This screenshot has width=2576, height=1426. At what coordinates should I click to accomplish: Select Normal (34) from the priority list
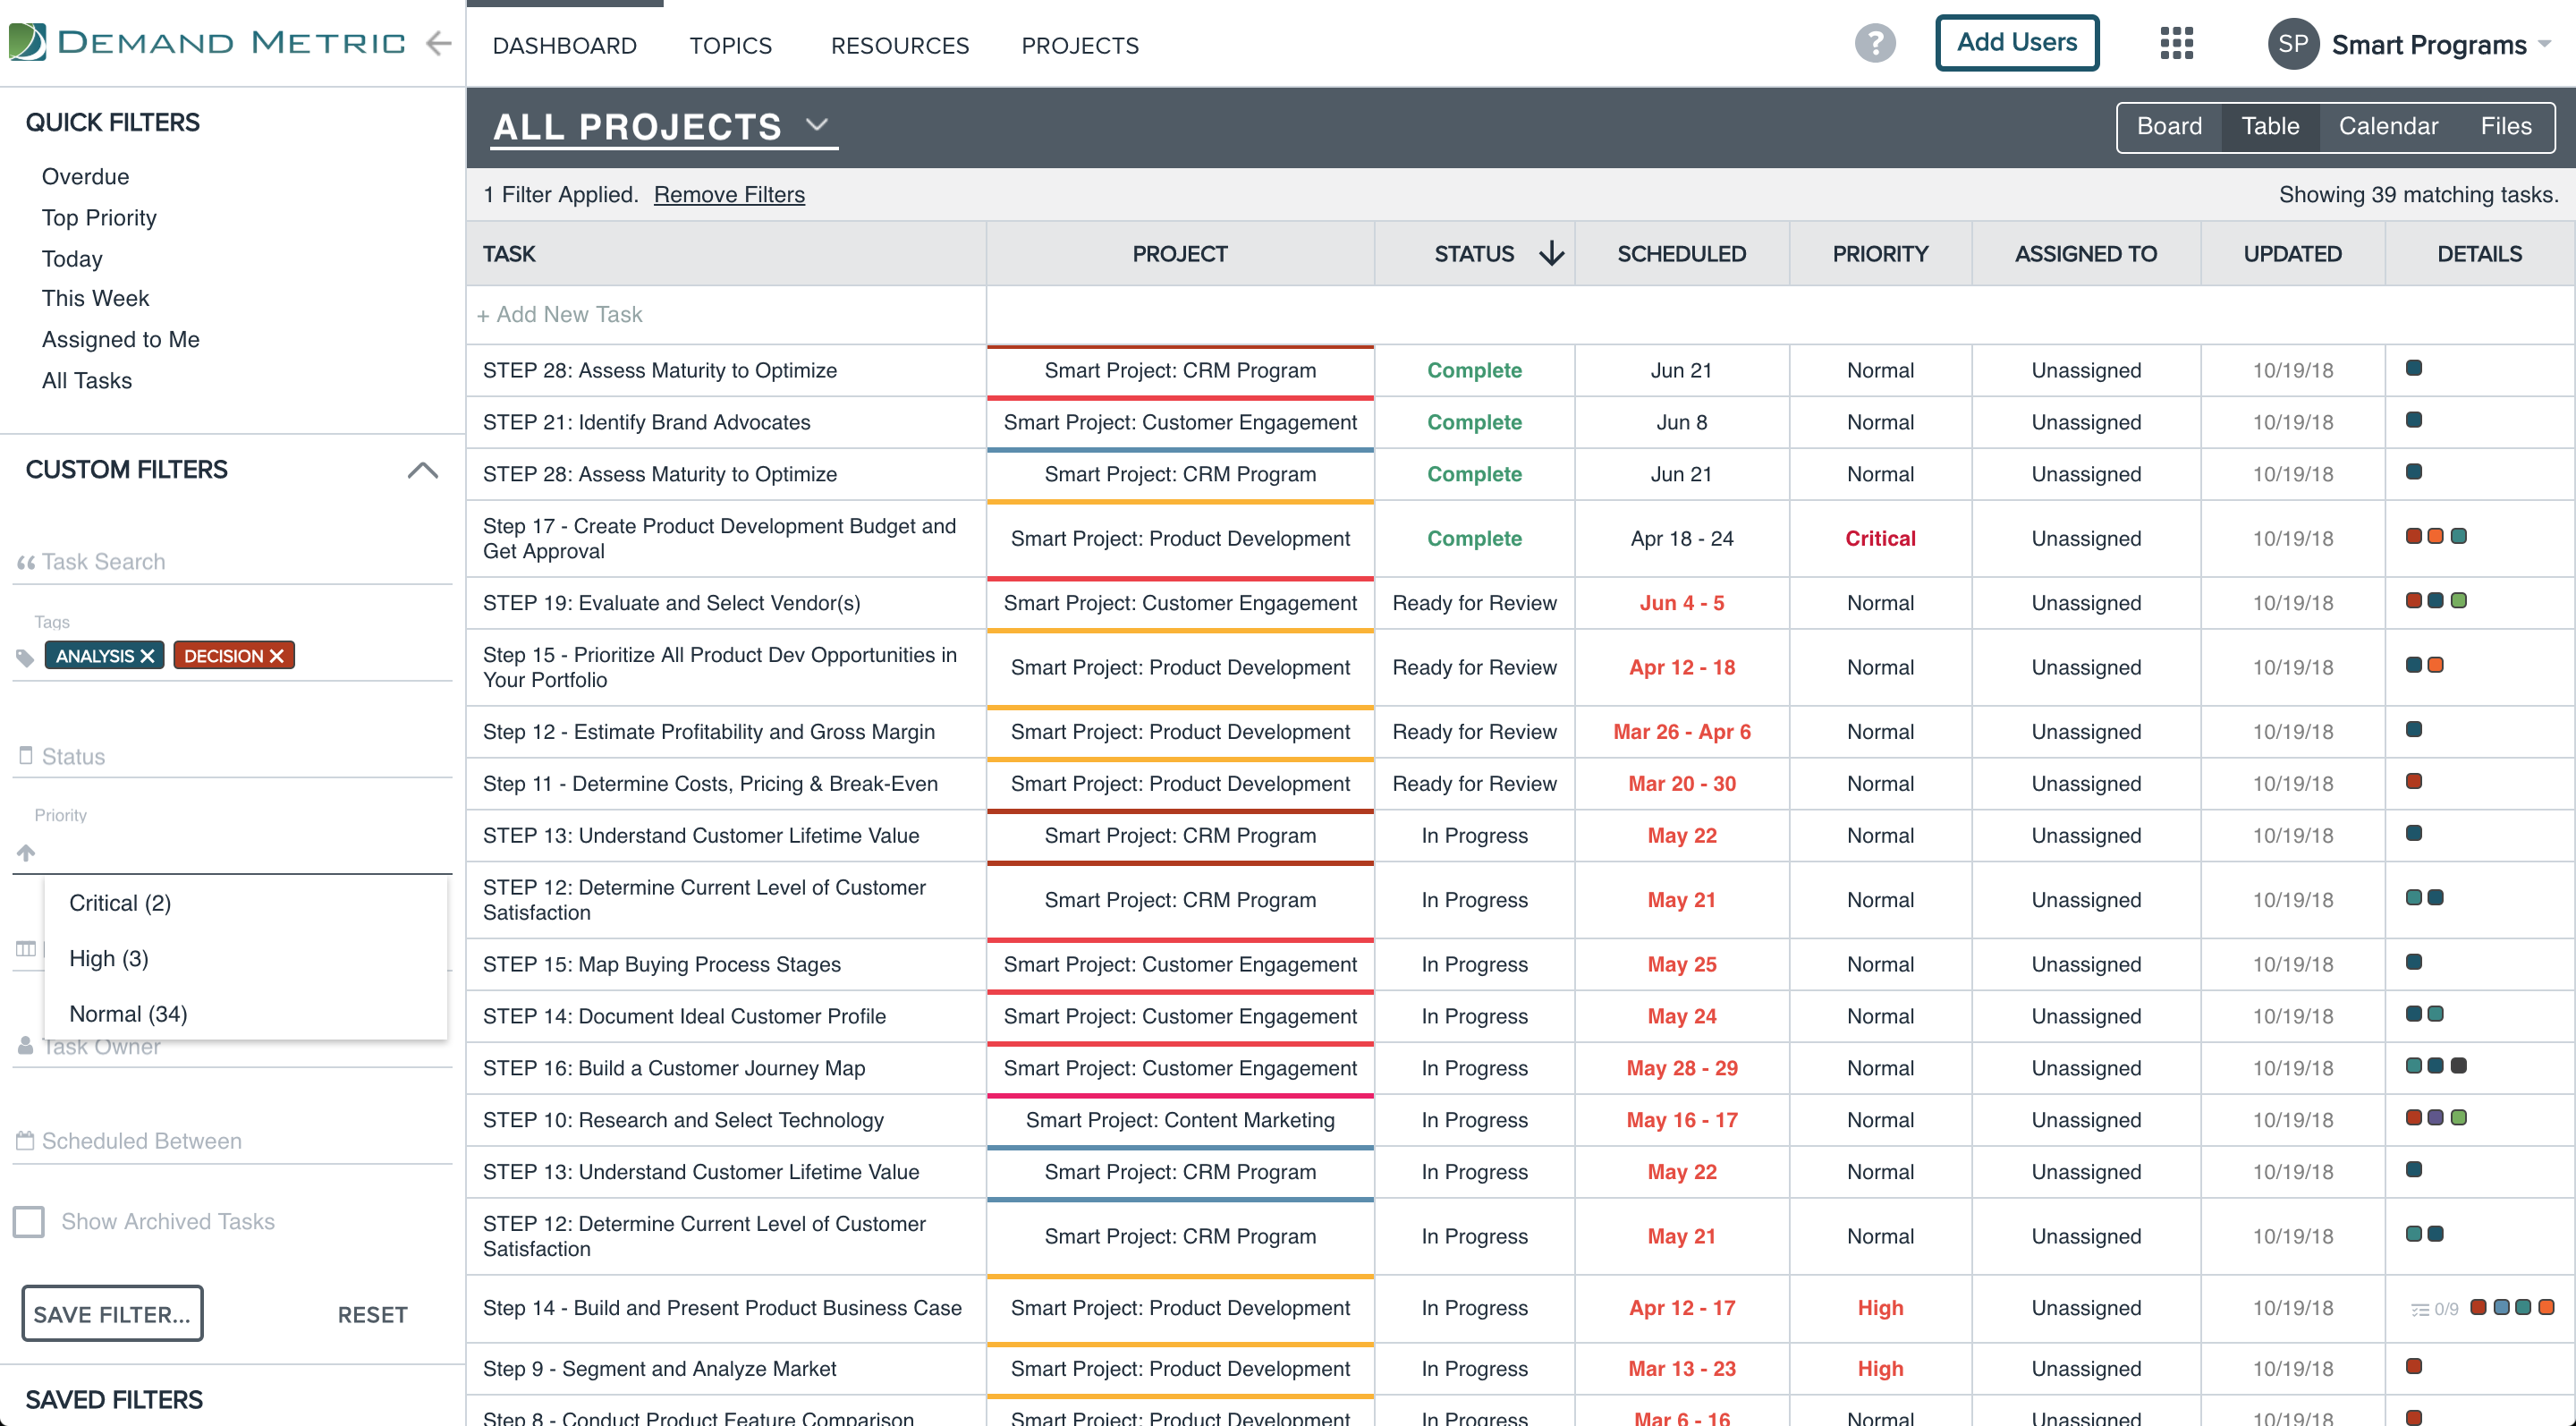coord(127,1013)
